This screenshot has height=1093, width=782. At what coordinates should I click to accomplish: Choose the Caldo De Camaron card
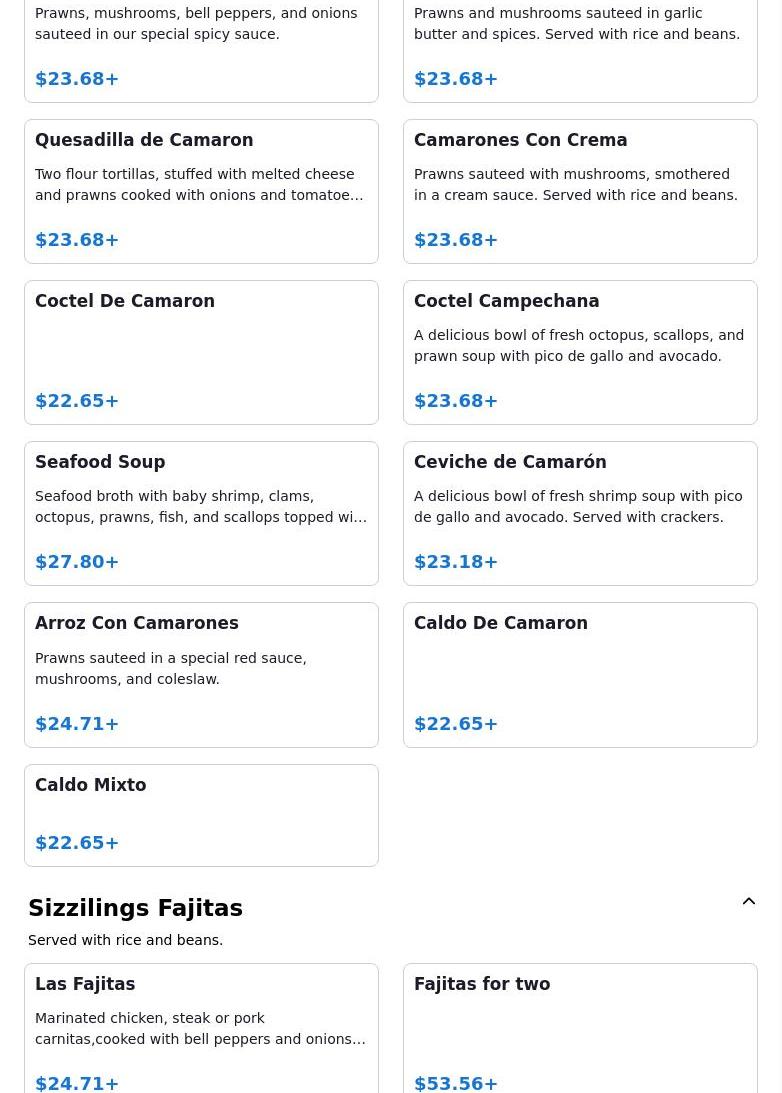580,675
